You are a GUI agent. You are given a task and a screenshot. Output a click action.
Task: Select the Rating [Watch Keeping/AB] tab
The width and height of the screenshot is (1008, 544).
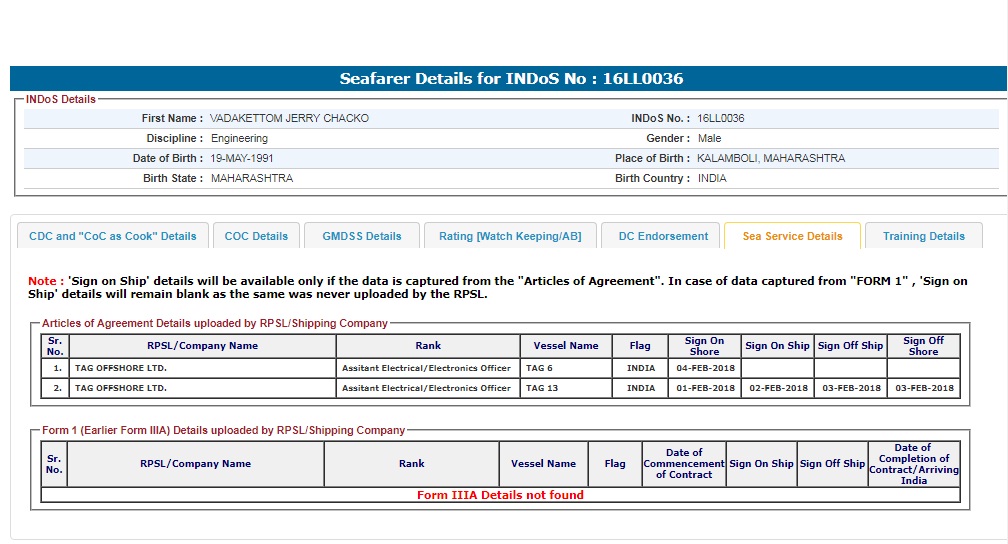tap(510, 236)
